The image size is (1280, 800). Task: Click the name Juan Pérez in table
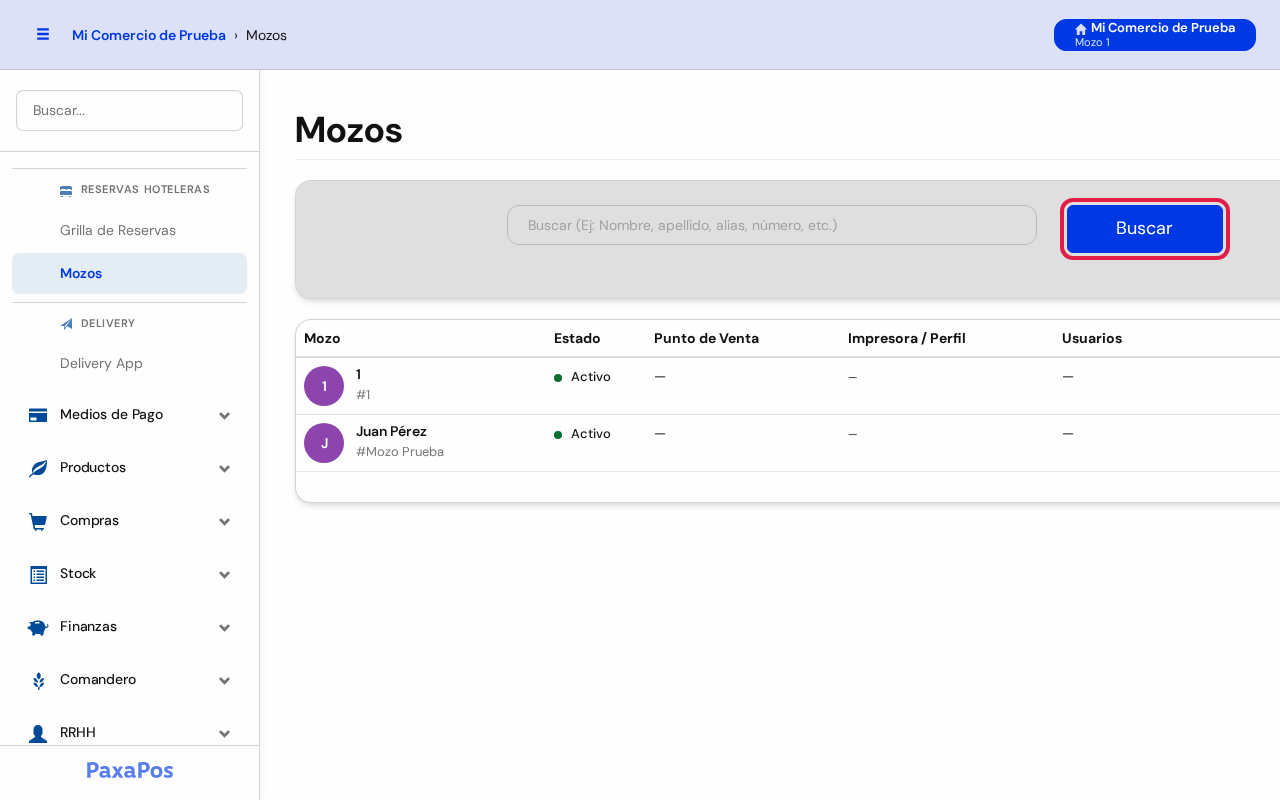tap(391, 431)
